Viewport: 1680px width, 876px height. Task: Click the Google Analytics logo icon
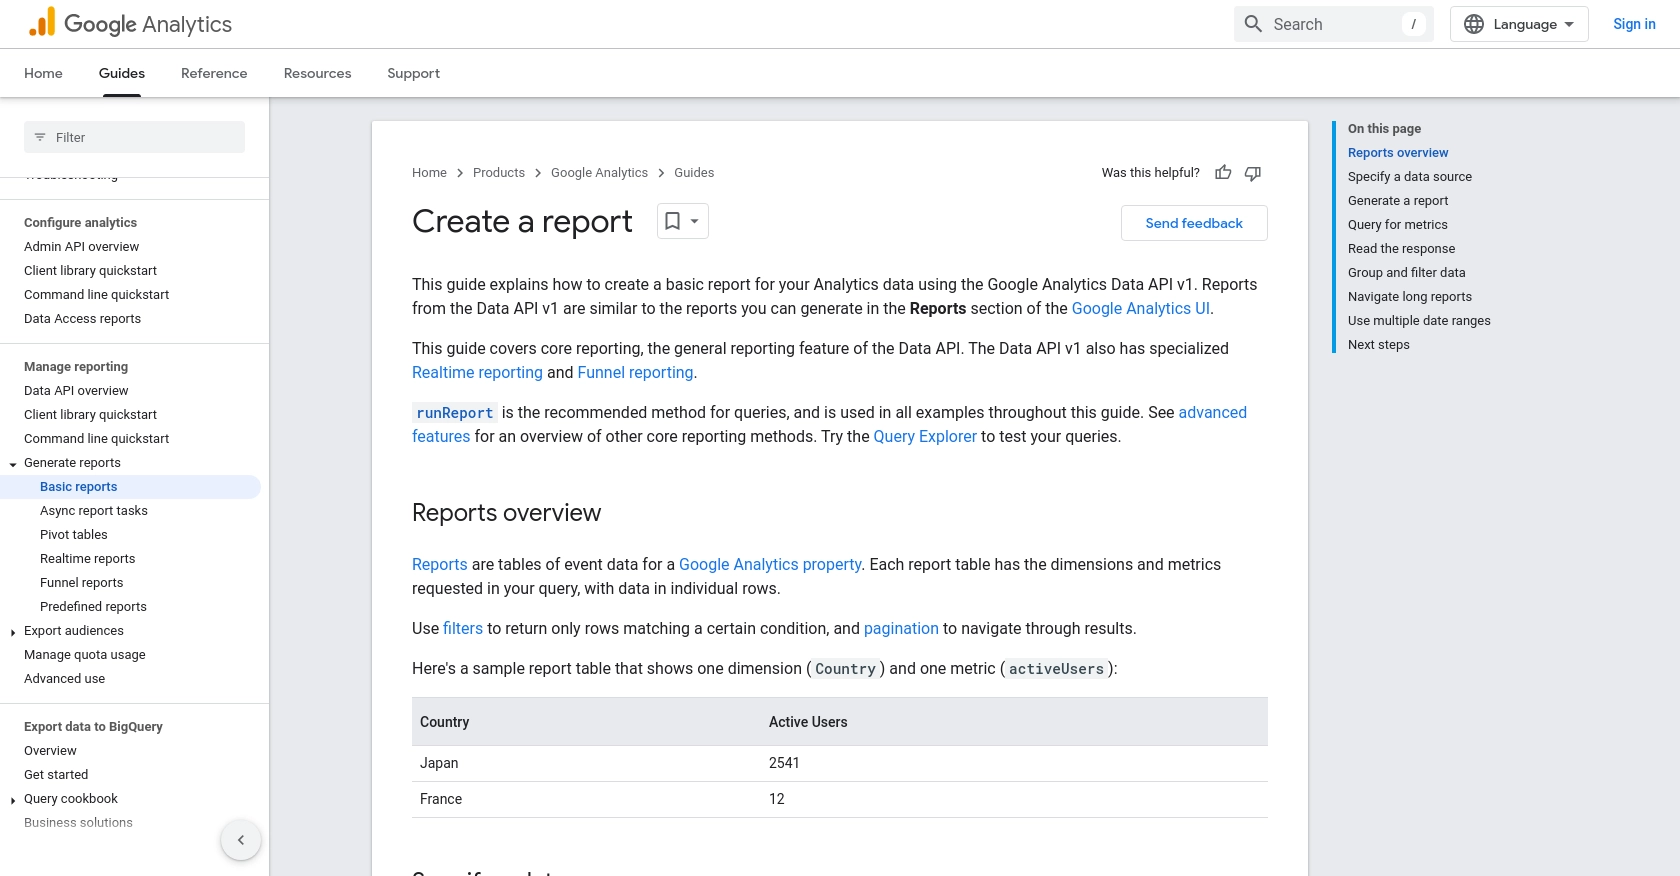tap(42, 23)
